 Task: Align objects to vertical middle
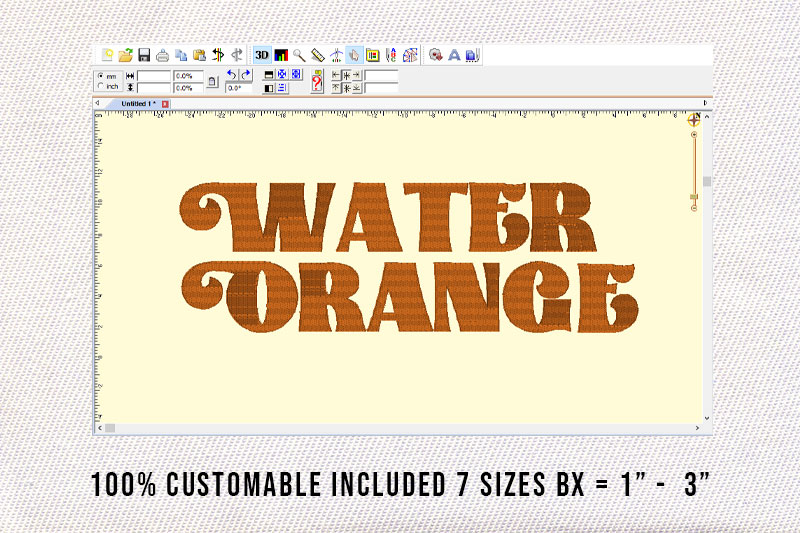pyautogui.click(x=346, y=88)
